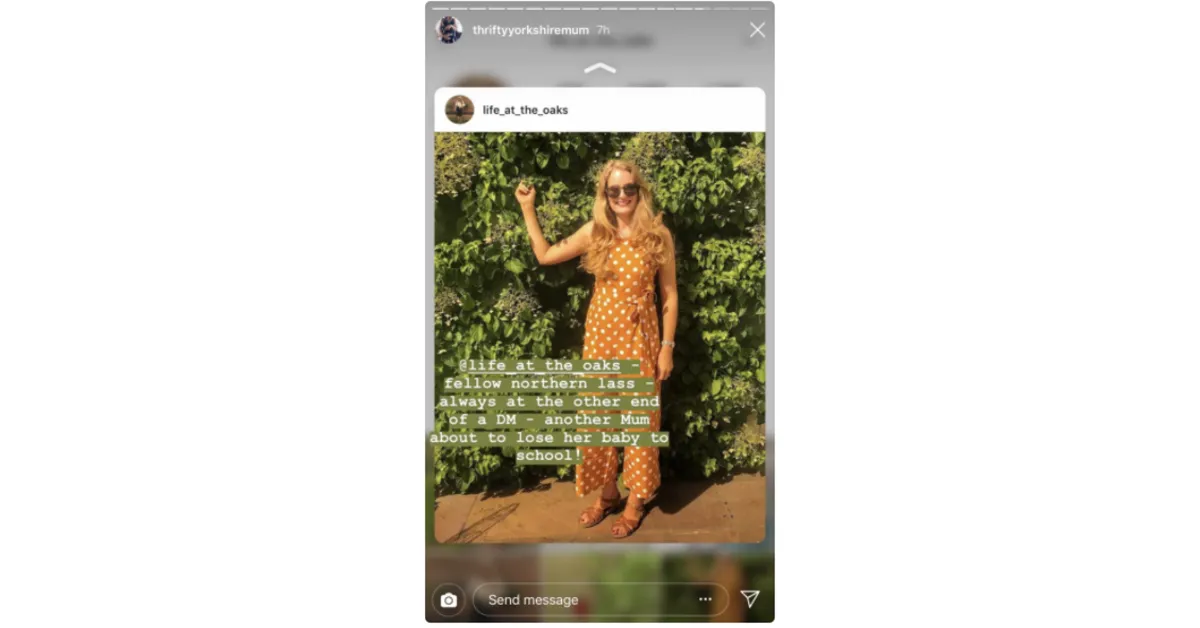Open the reshared photo of the woman in the polka dot dress

pos(600,338)
